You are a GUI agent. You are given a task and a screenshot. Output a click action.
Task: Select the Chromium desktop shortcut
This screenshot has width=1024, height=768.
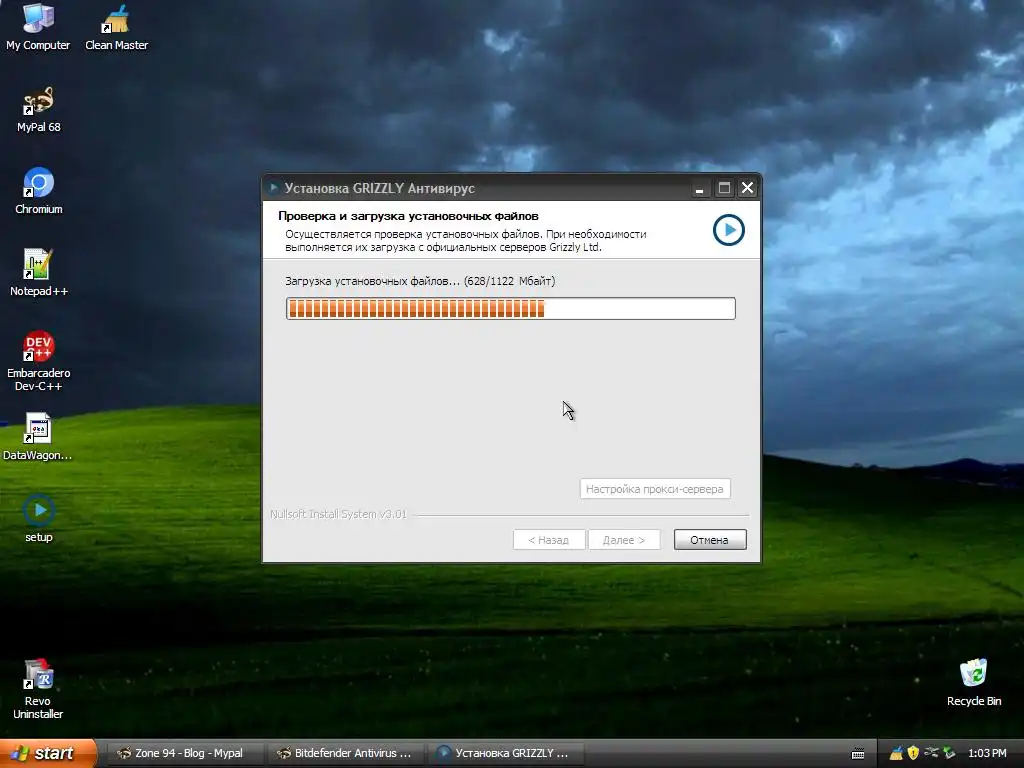coord(38,191)
